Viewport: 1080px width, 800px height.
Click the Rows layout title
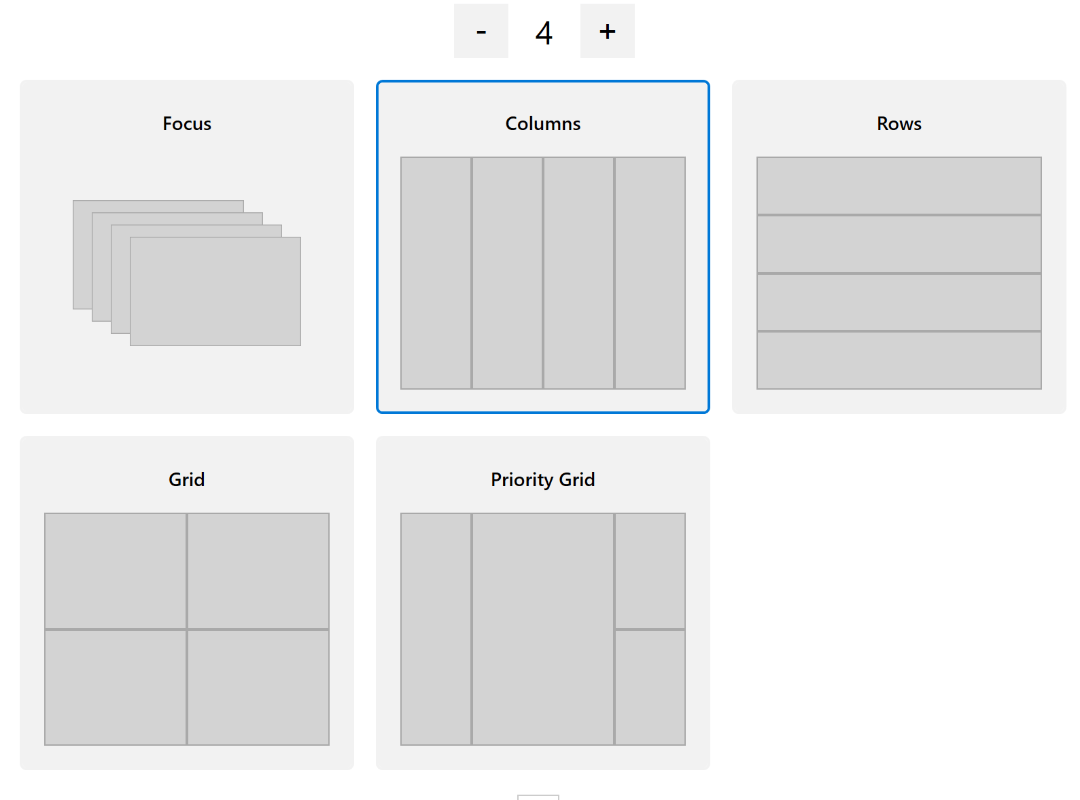(x=899, y=124)
